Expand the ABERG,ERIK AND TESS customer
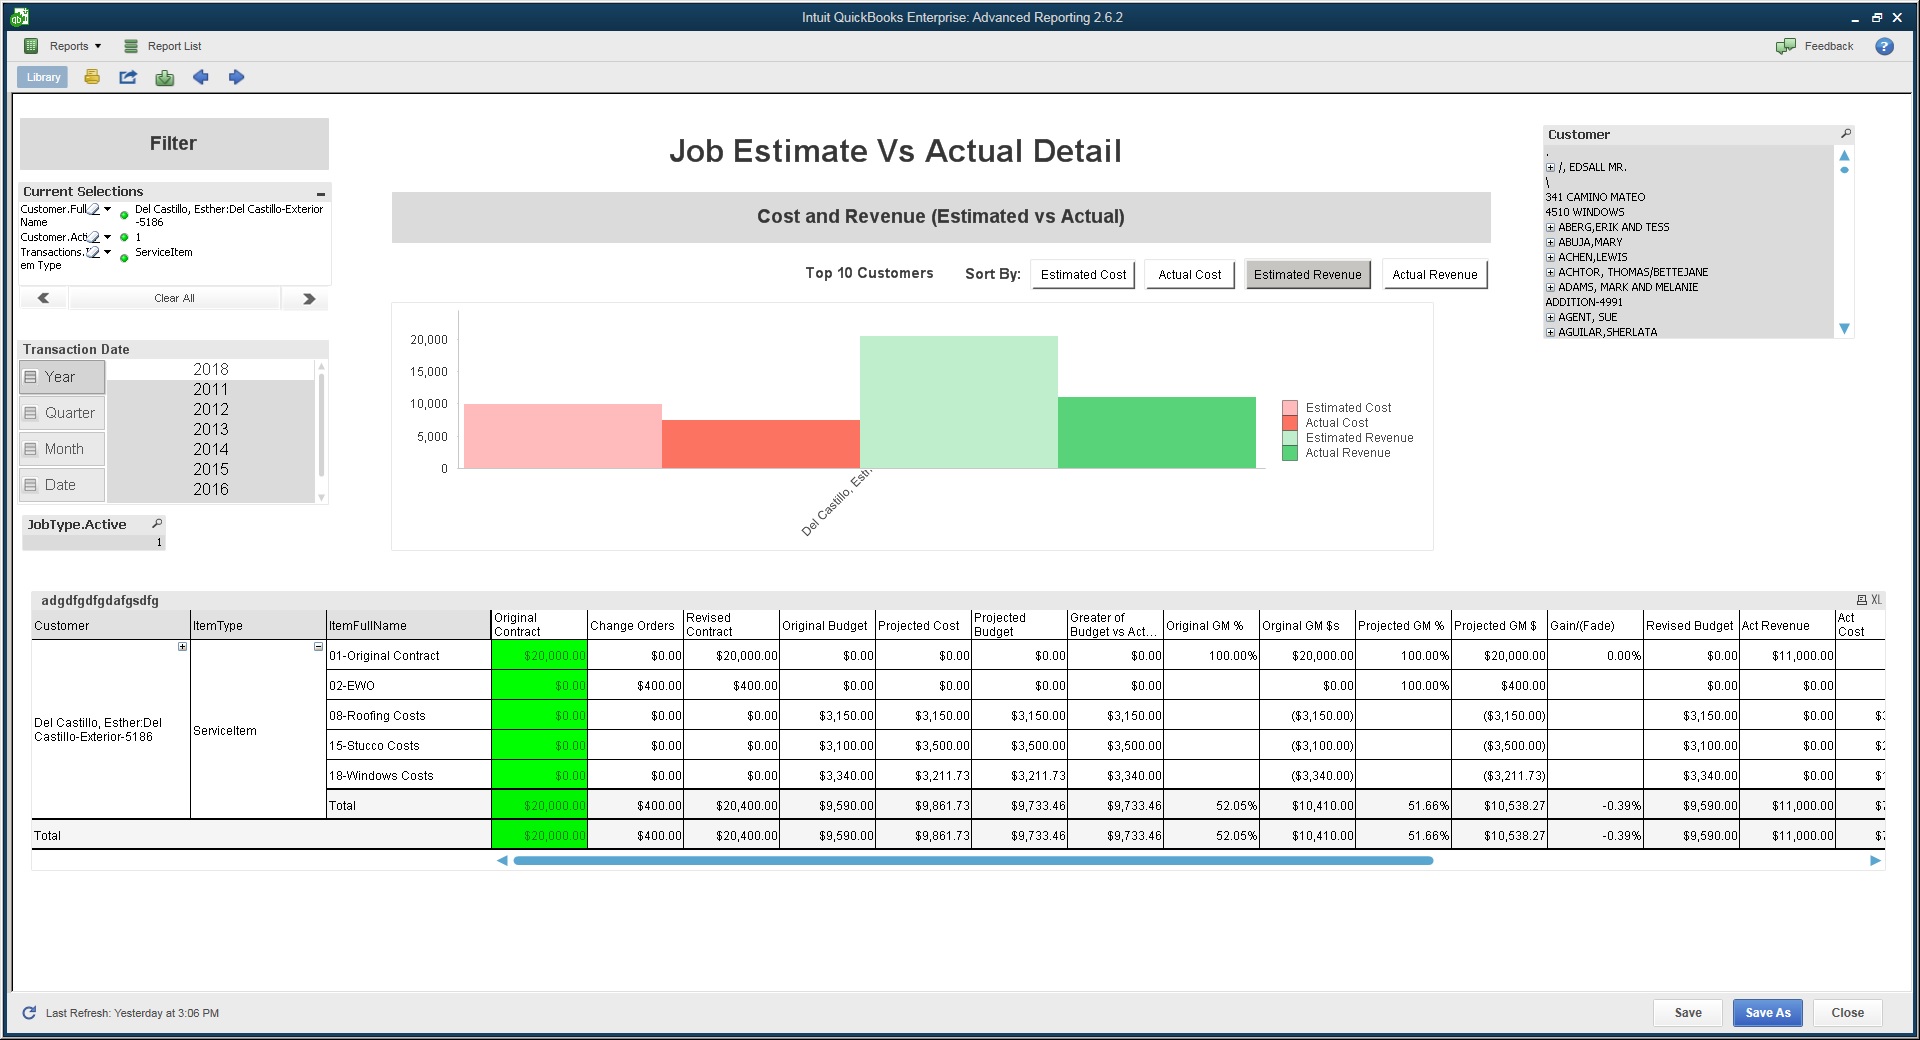This screenshot has width=1920, height=1040. pos(1550,228)
